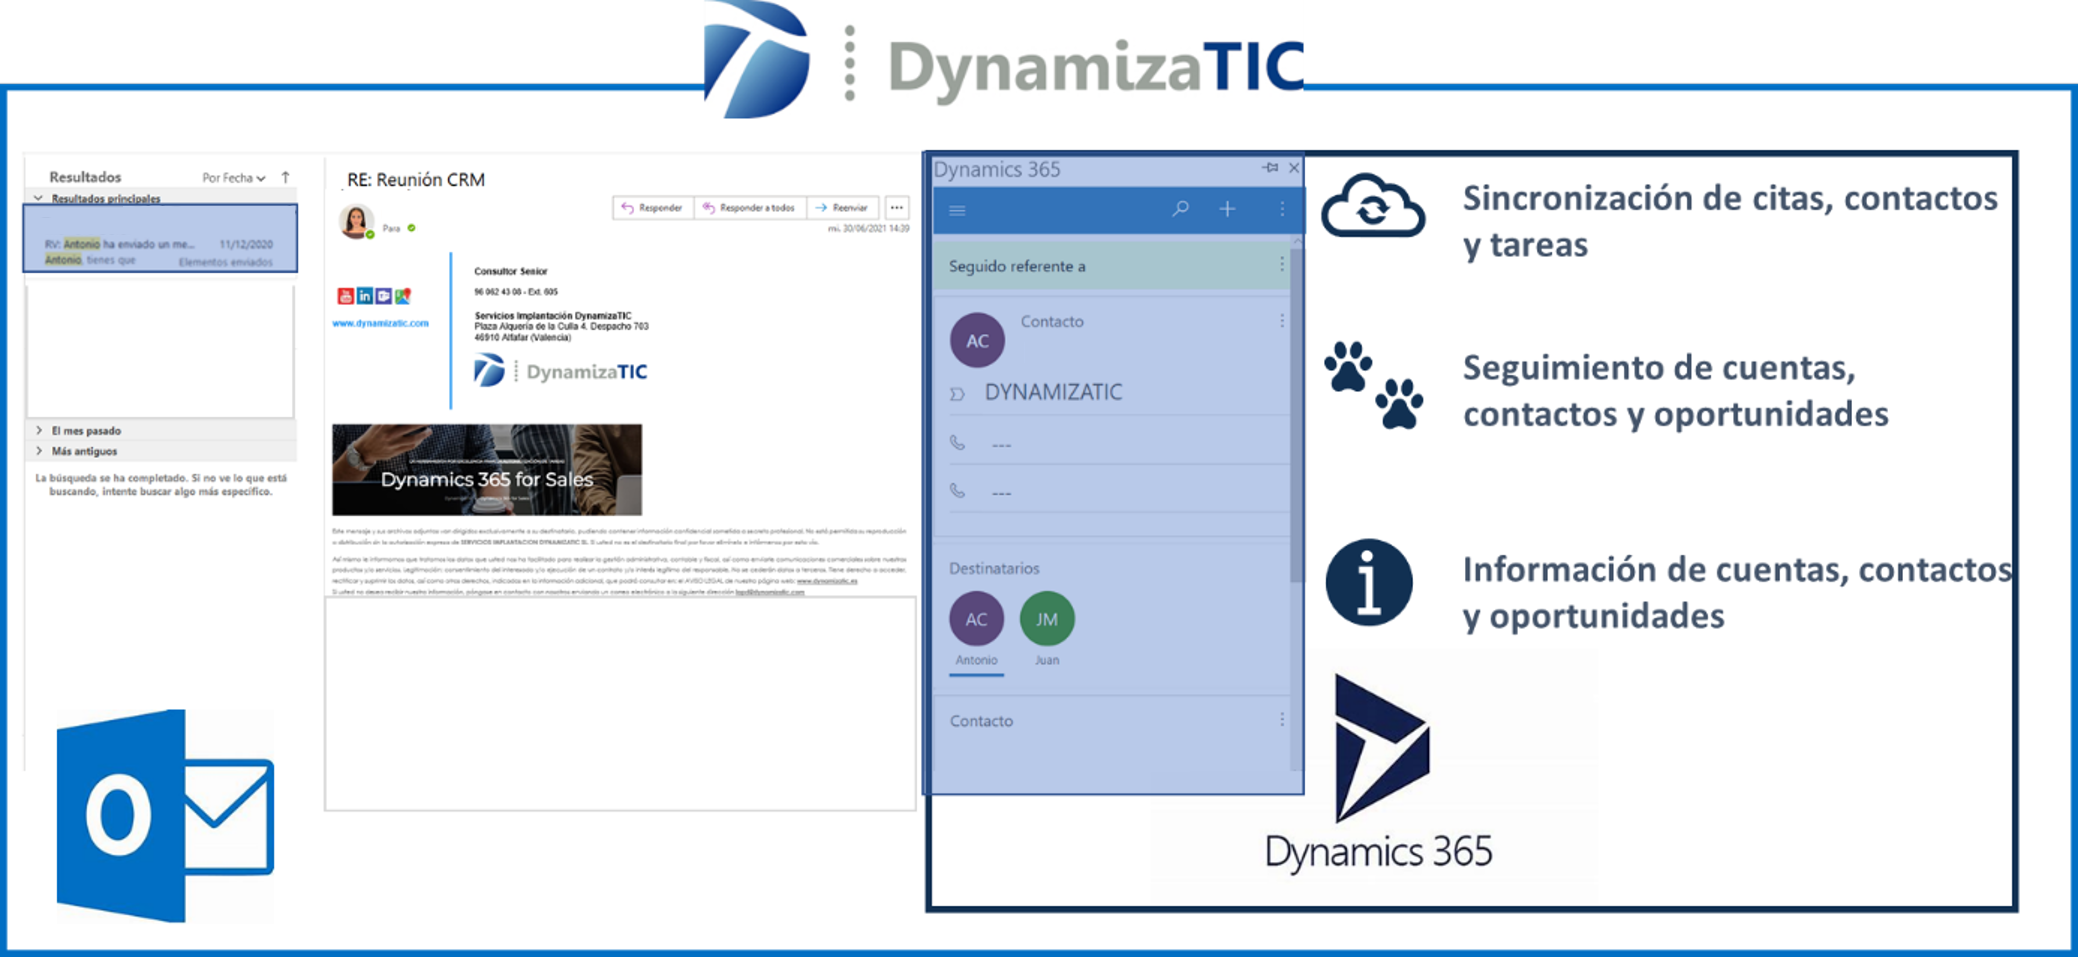This screenshot has height=957, width=2078.
Task: Open the email more actions ellipsis button
Action: (x=897, y=208)
